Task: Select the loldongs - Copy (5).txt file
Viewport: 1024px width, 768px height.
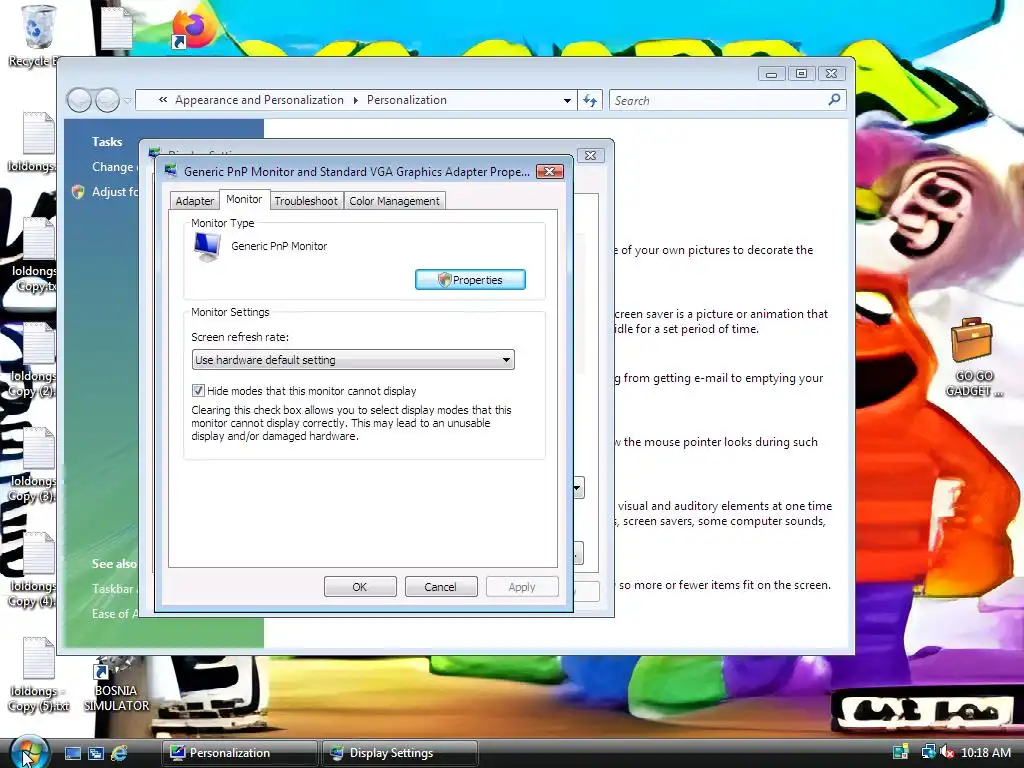Action: pyautogui.click(x=38, y=675)
